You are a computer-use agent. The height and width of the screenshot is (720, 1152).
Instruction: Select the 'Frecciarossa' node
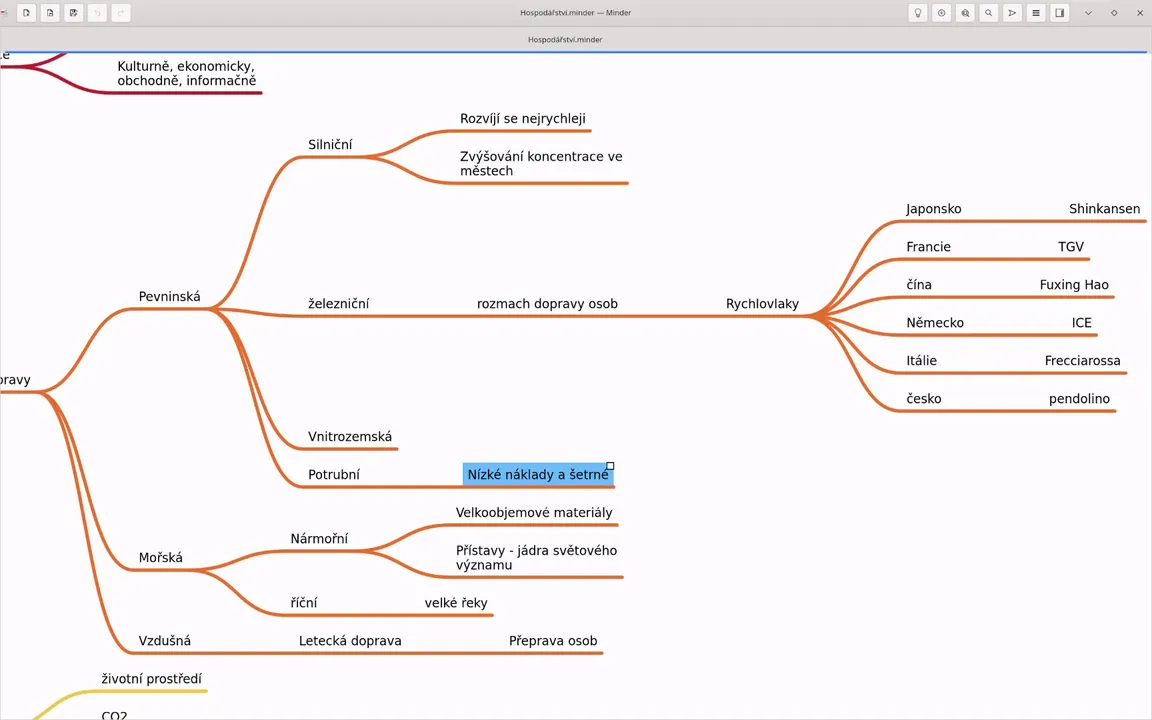[1082, 361]
